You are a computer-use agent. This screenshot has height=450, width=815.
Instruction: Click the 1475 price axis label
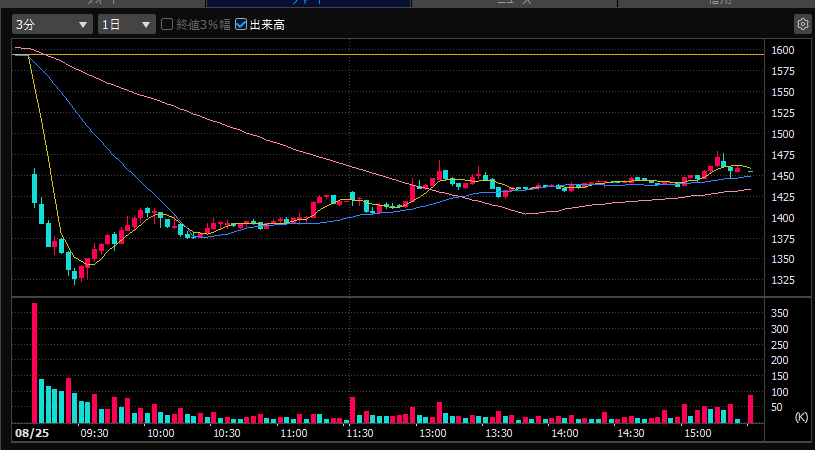(x=783, y=155)
